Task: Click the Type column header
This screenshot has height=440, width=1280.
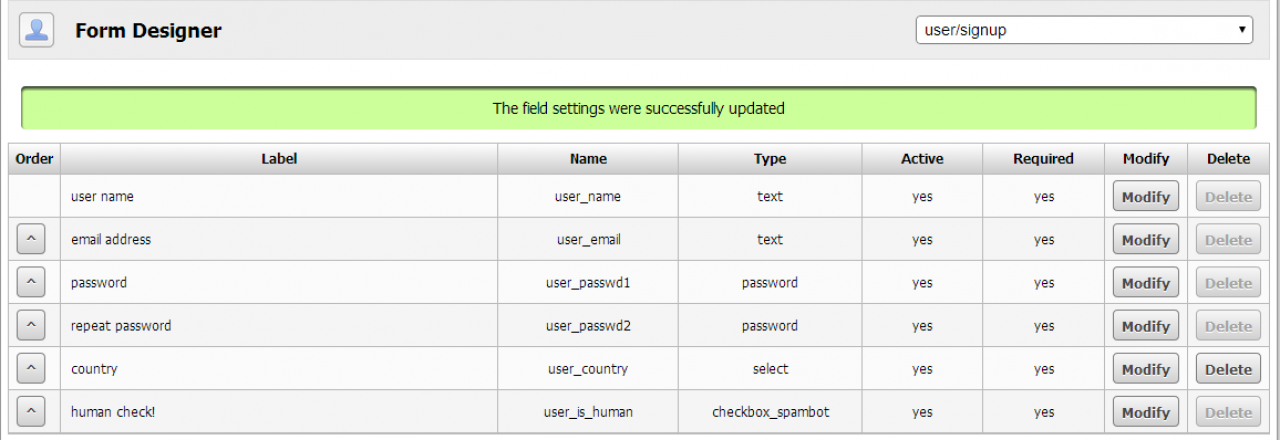Action: tap(770, 158)
